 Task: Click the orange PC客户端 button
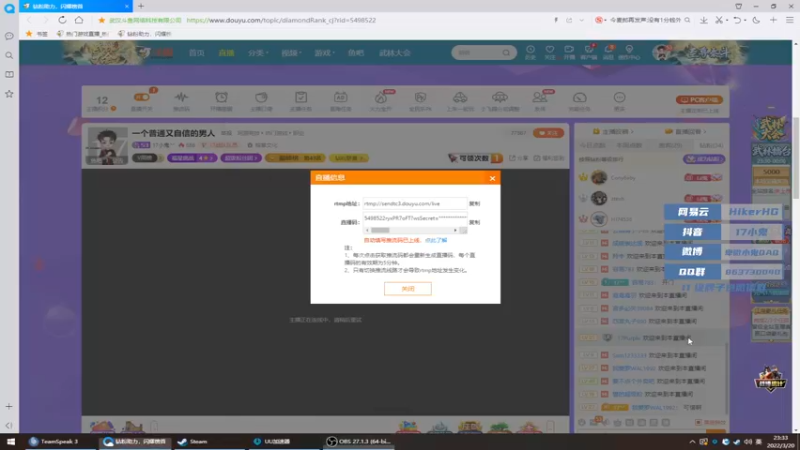[x=699, y=99]
